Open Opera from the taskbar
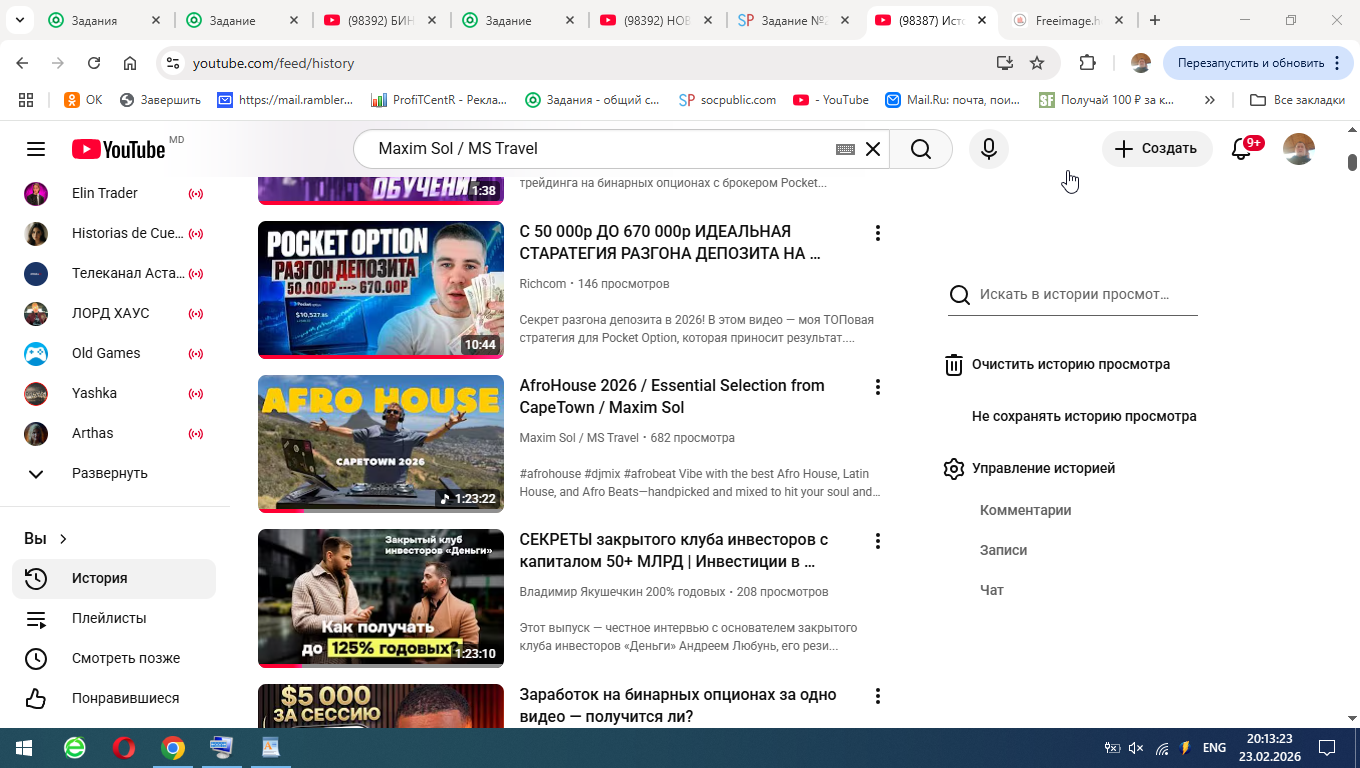 124,748
